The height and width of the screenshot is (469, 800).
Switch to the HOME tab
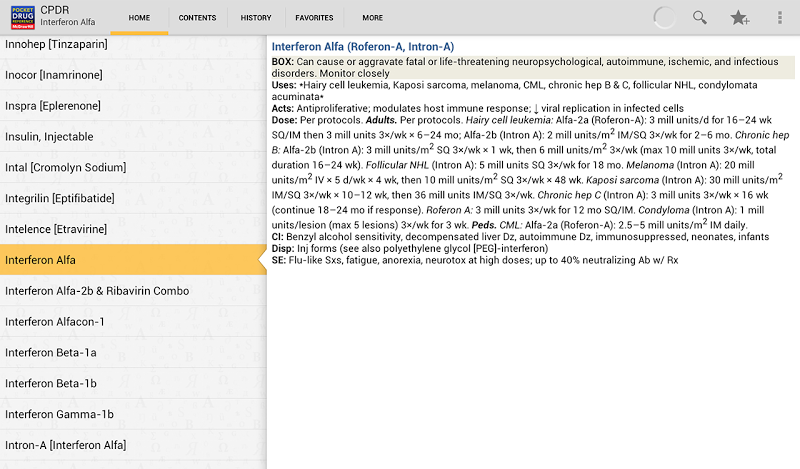pyautogui.click(x=139, y=18)
